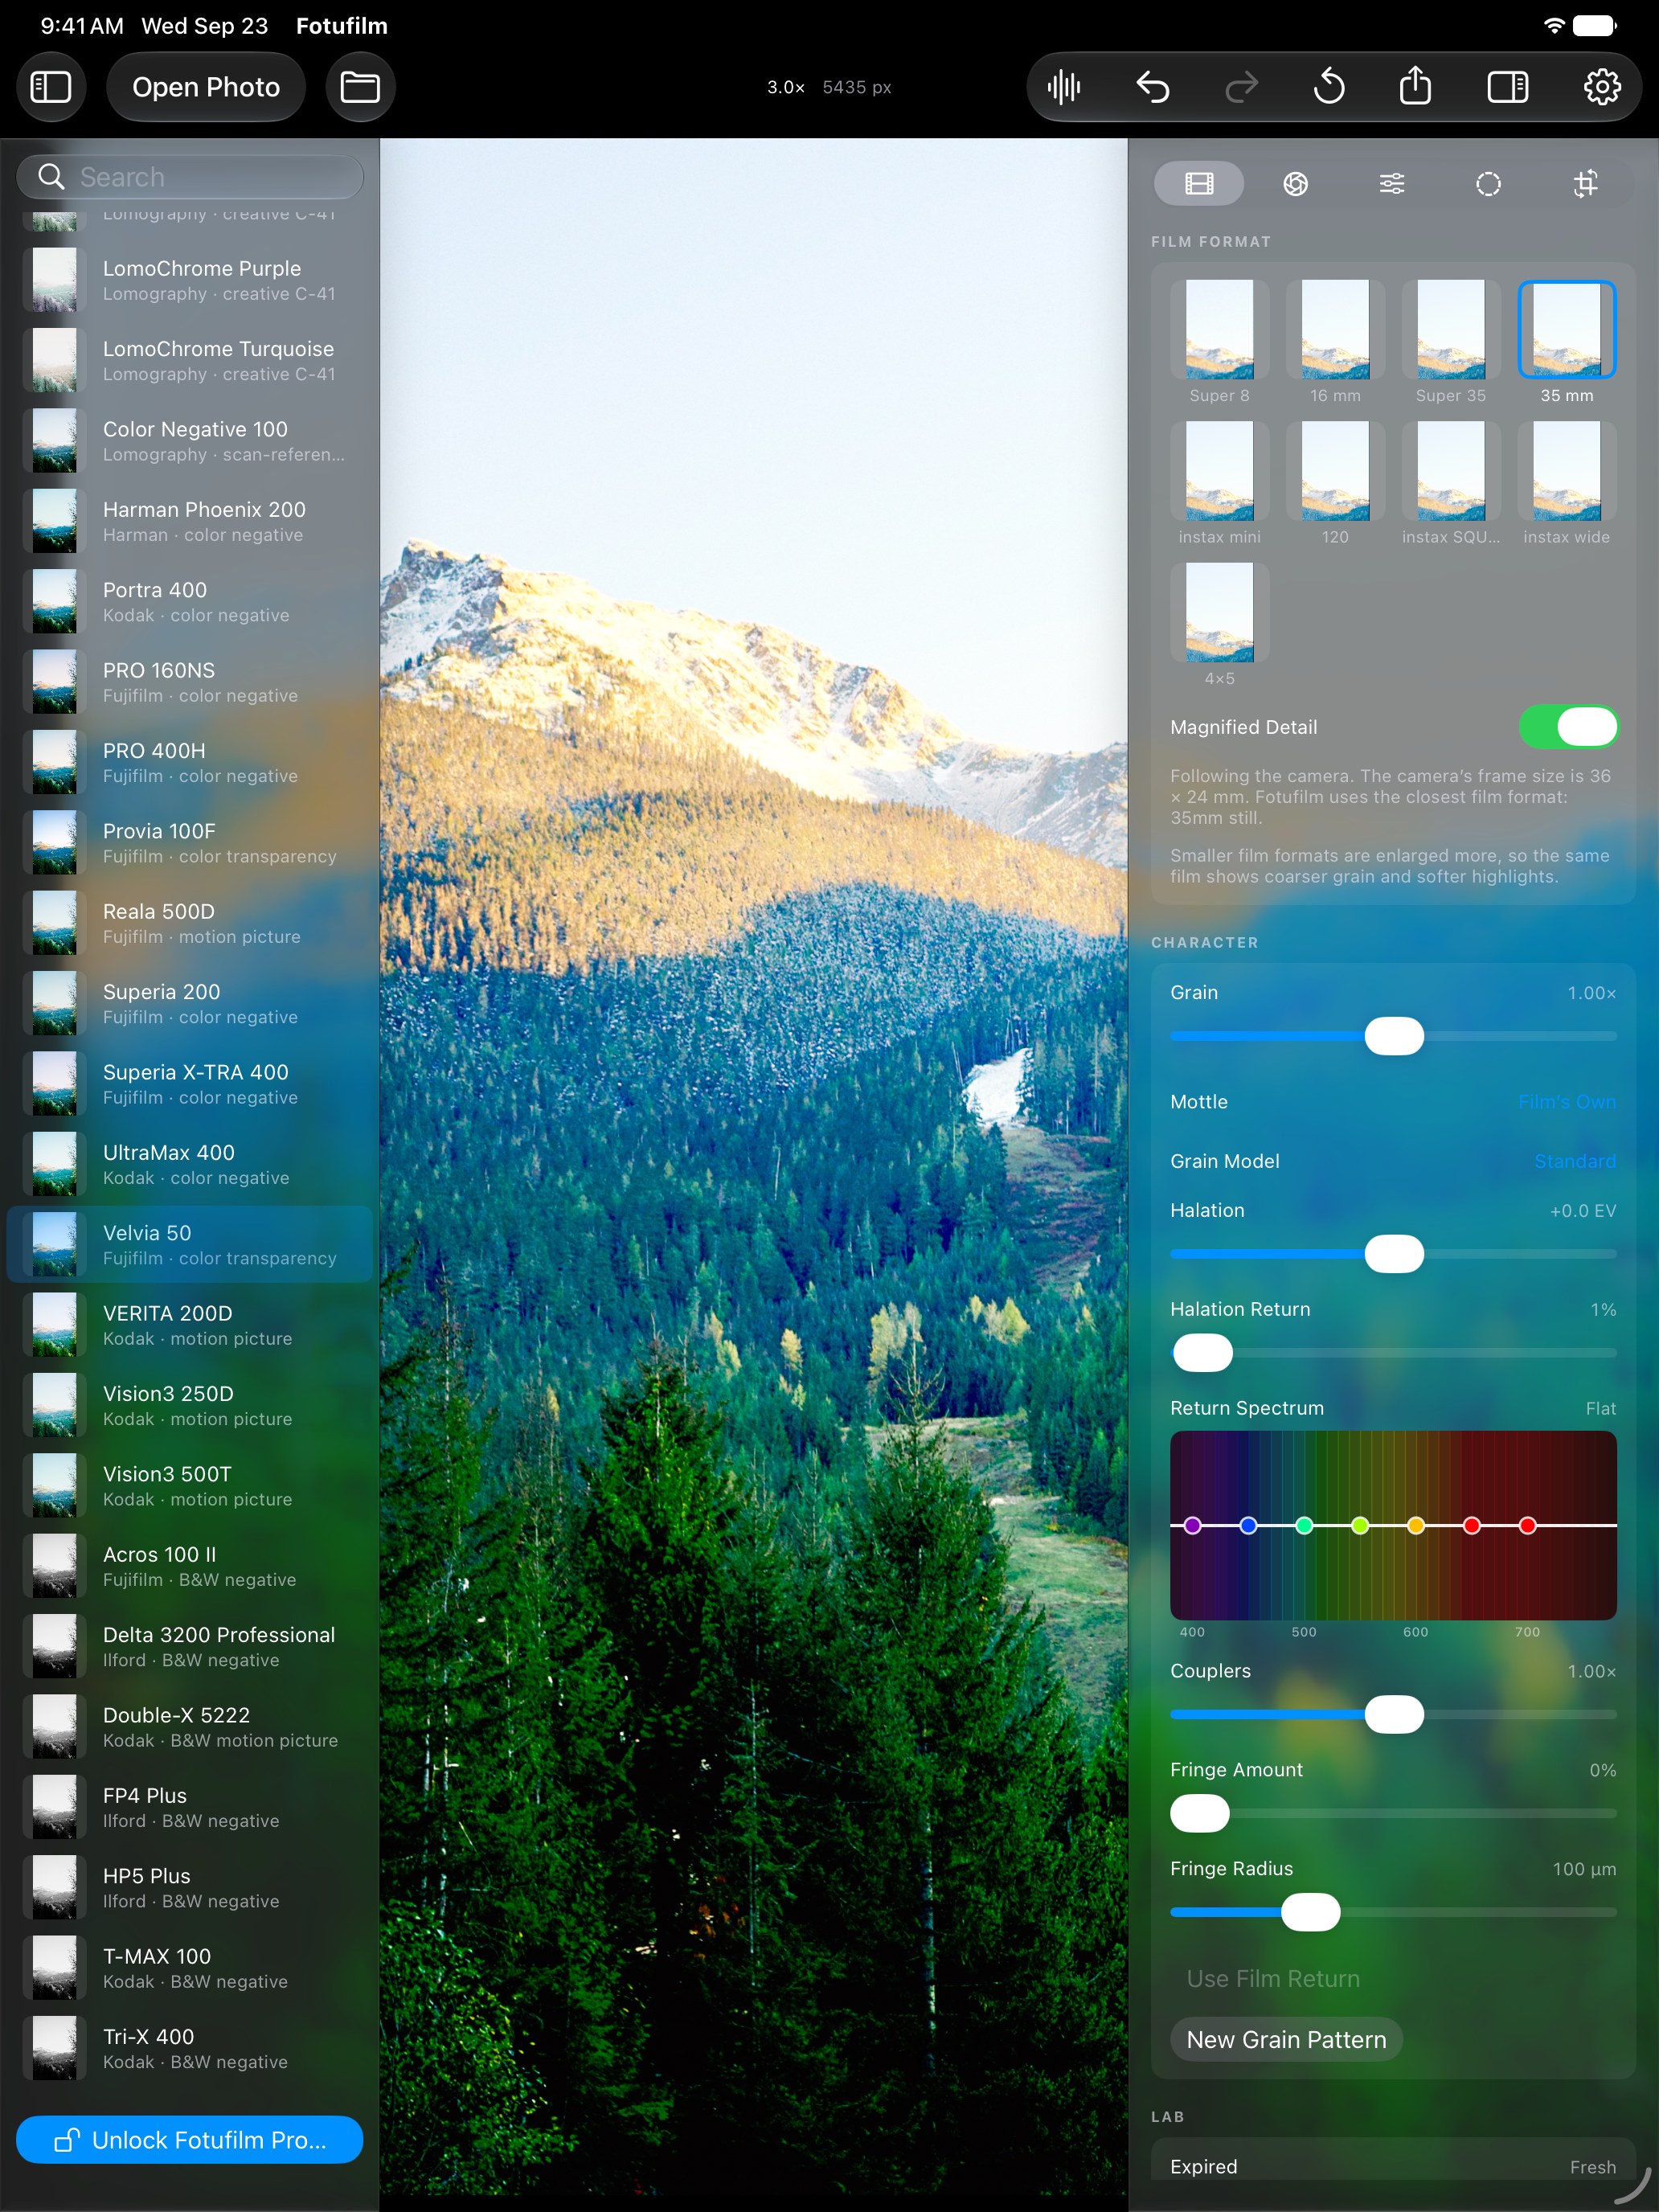Choose Delta 3200 Professional film

click(x=189, y=1646)
